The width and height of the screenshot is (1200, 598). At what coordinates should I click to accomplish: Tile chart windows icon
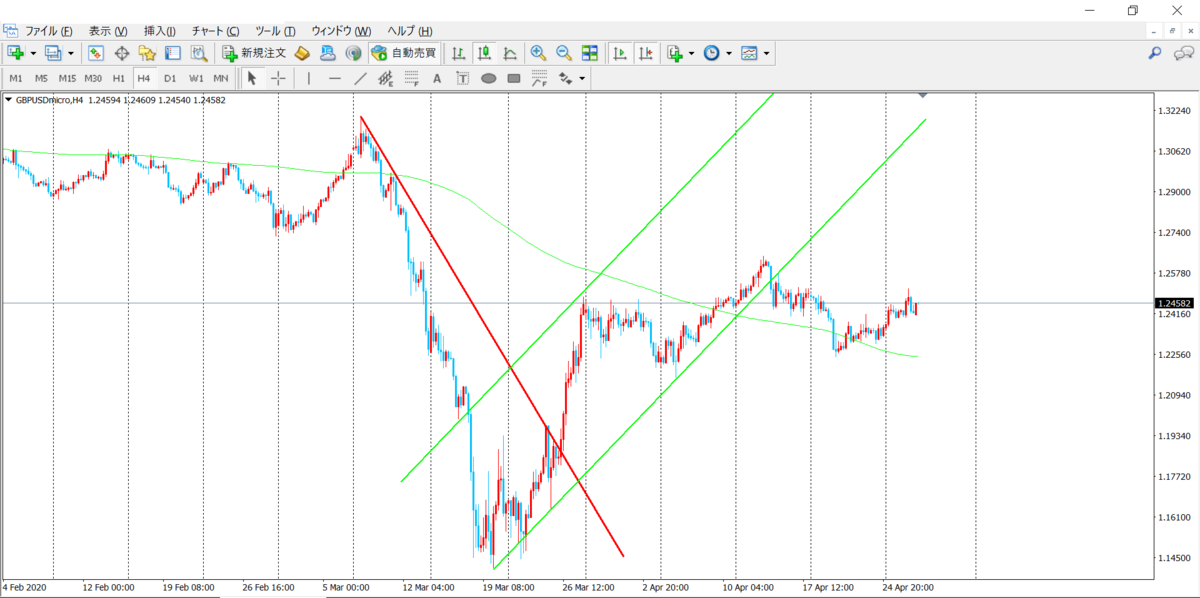(590, 53)
